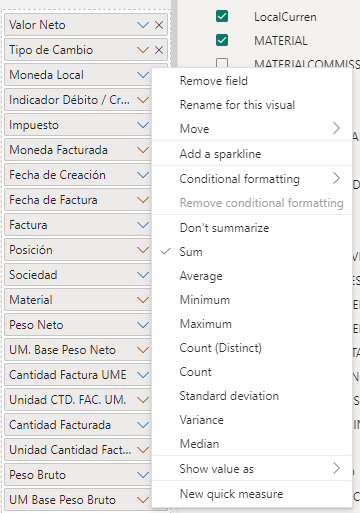Open the Fecha de Factura dropdown chevron

click(143, 200)
